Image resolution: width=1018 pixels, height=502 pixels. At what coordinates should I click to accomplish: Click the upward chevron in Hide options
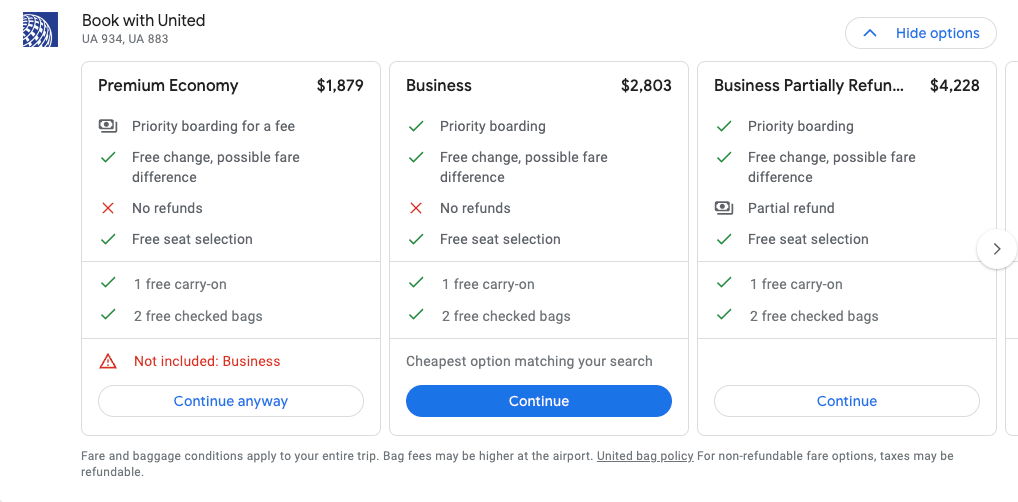click(x=871, y=33)
